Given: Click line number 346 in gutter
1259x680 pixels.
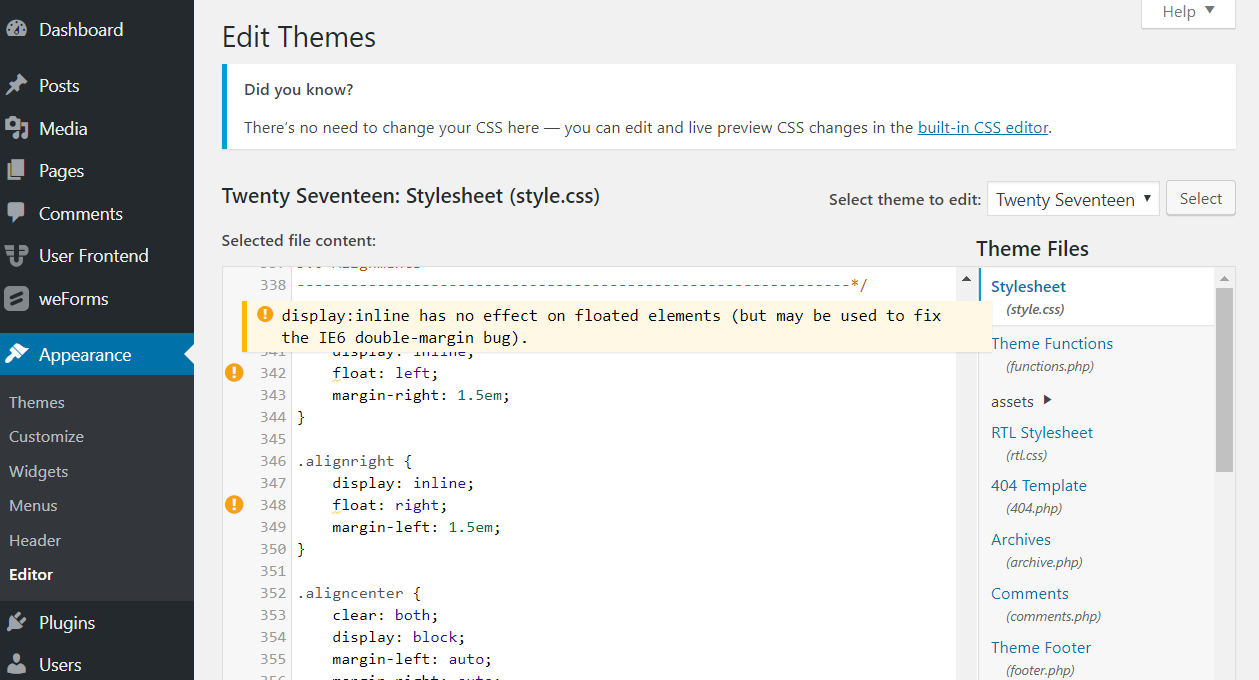Looking at the screenshot, I should pyautogui.click(x=273, y=461).
